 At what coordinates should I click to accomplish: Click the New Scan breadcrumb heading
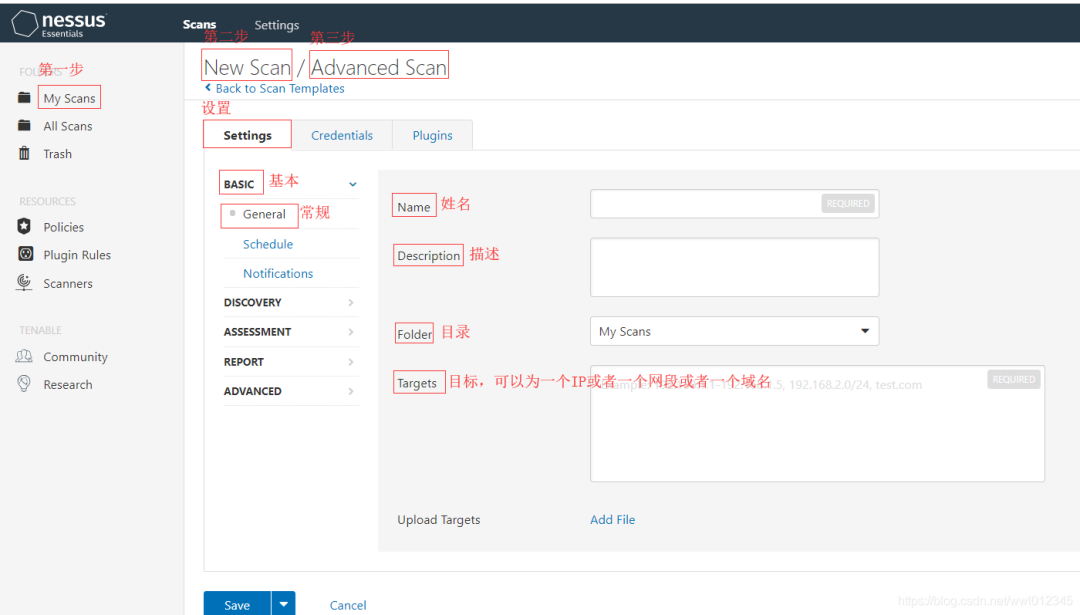click(x=247, y=67)
